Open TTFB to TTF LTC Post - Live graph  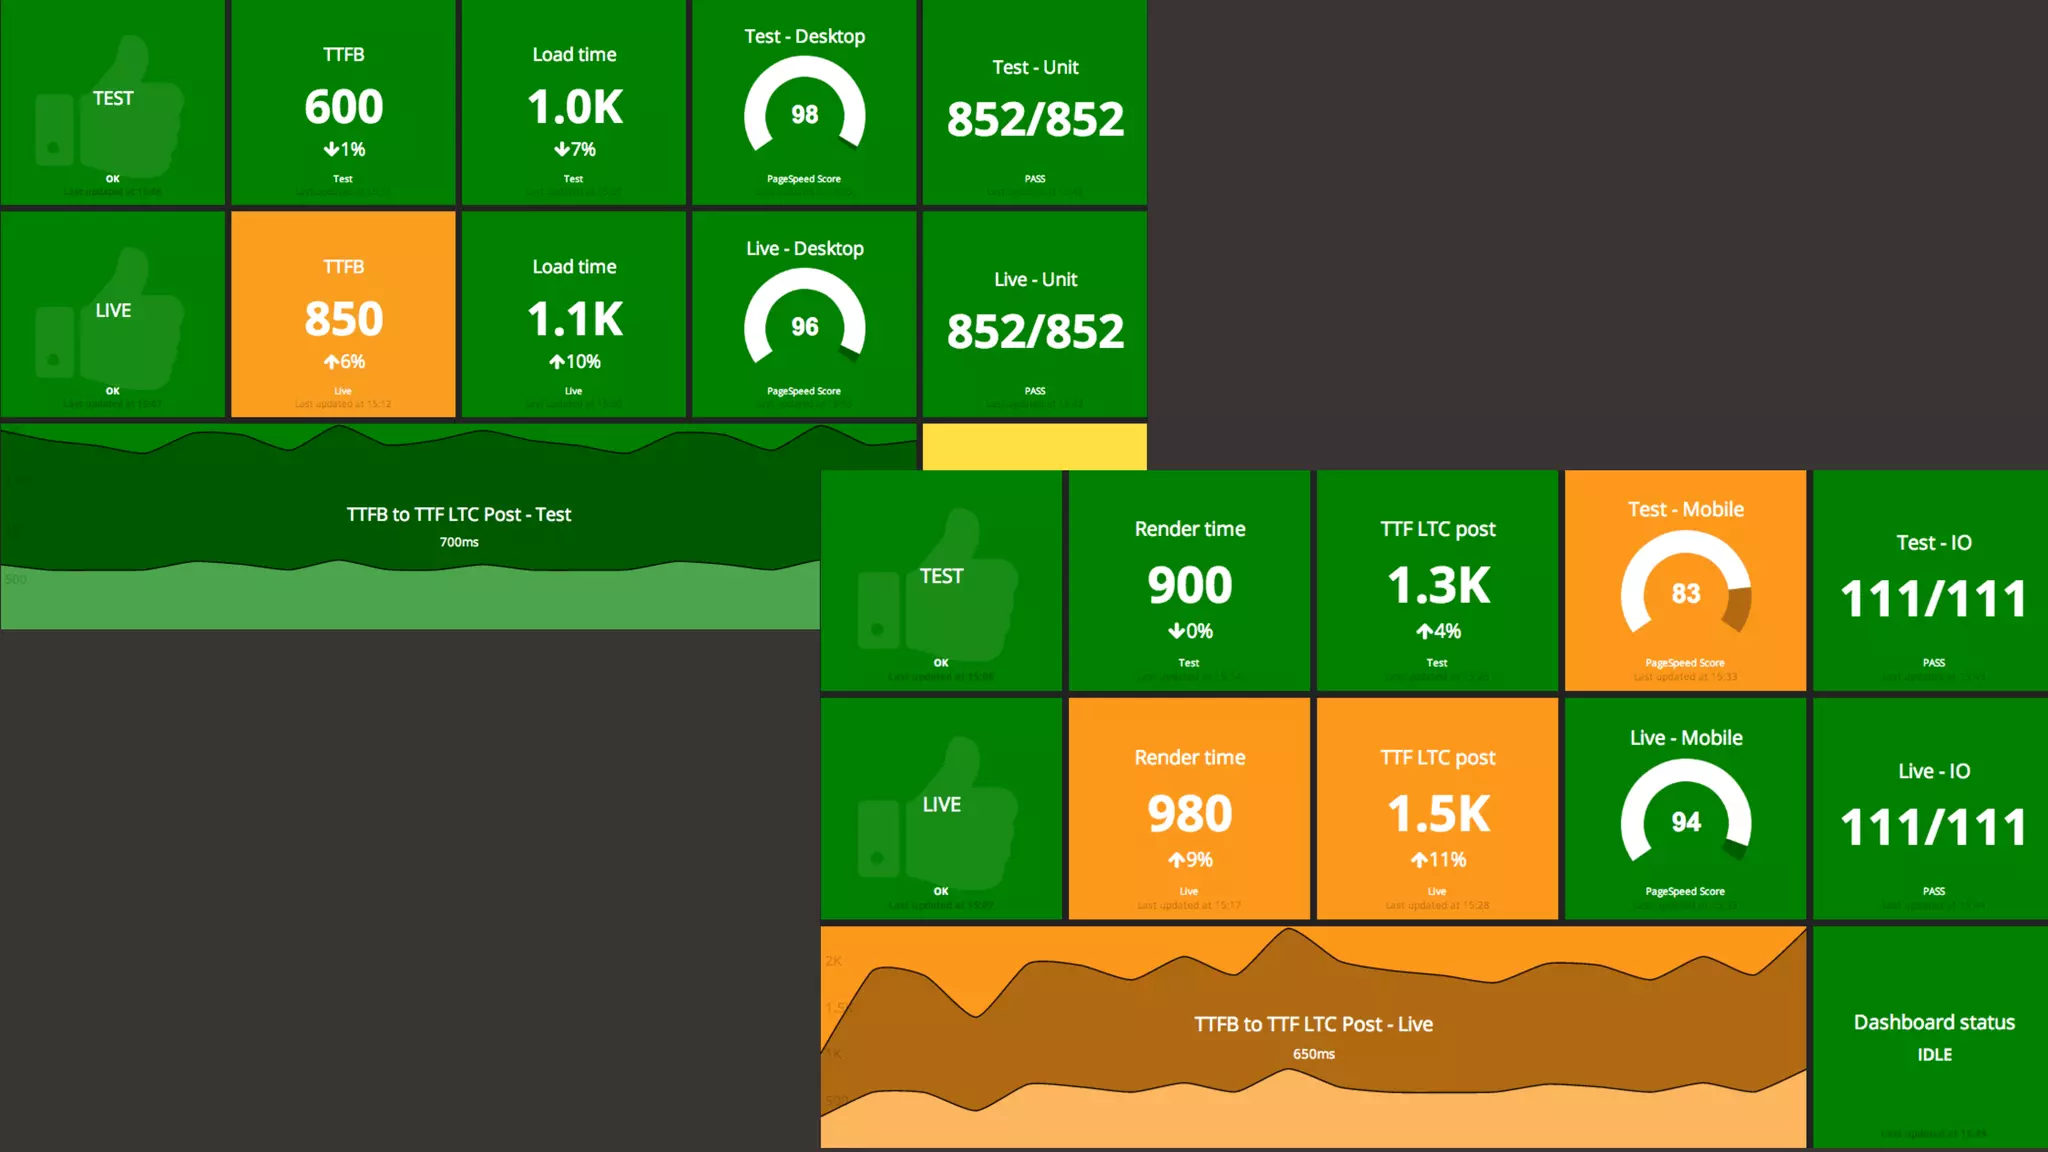(x=1312, y=1036)
